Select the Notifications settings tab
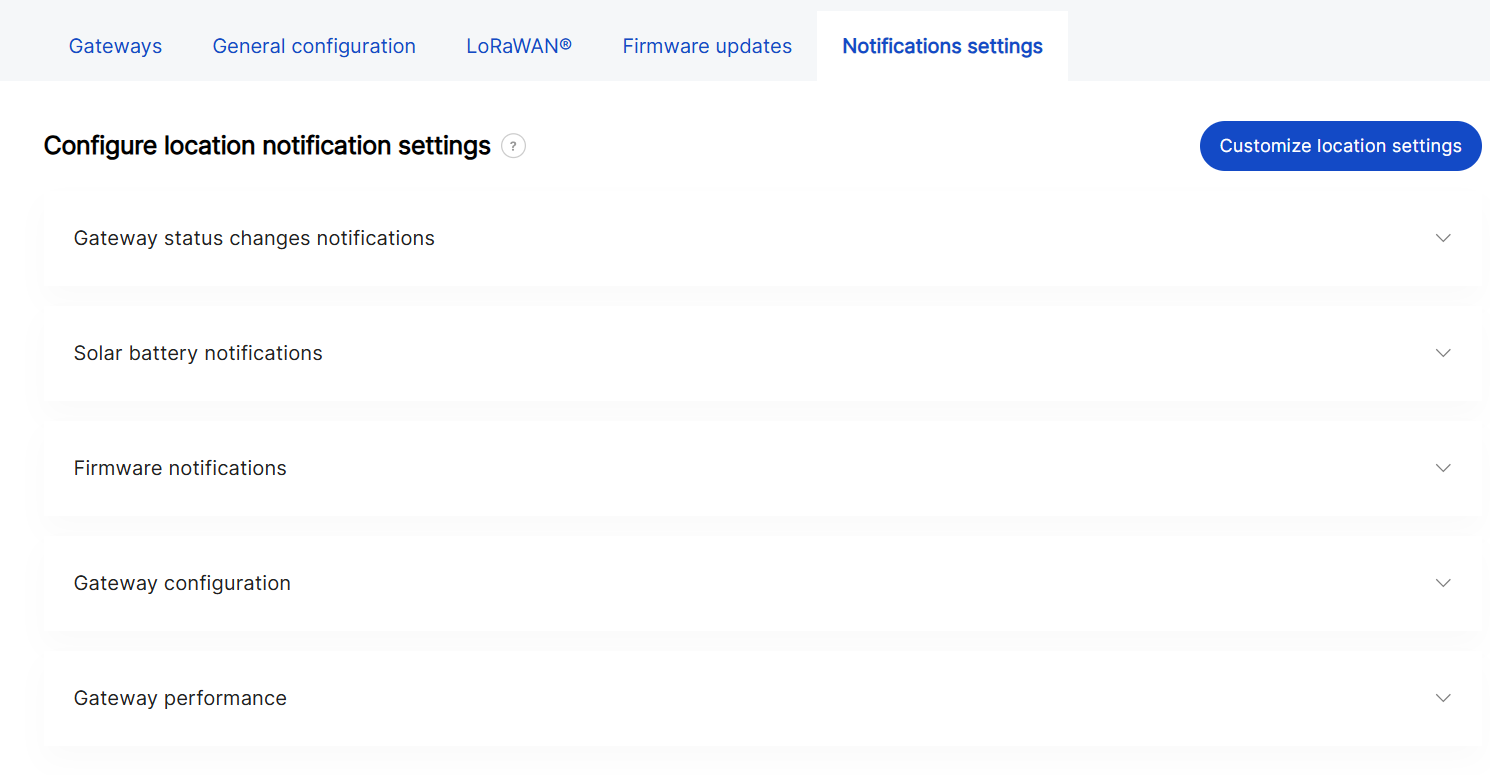The image size is (1490, 775). (x=942, y=46)
